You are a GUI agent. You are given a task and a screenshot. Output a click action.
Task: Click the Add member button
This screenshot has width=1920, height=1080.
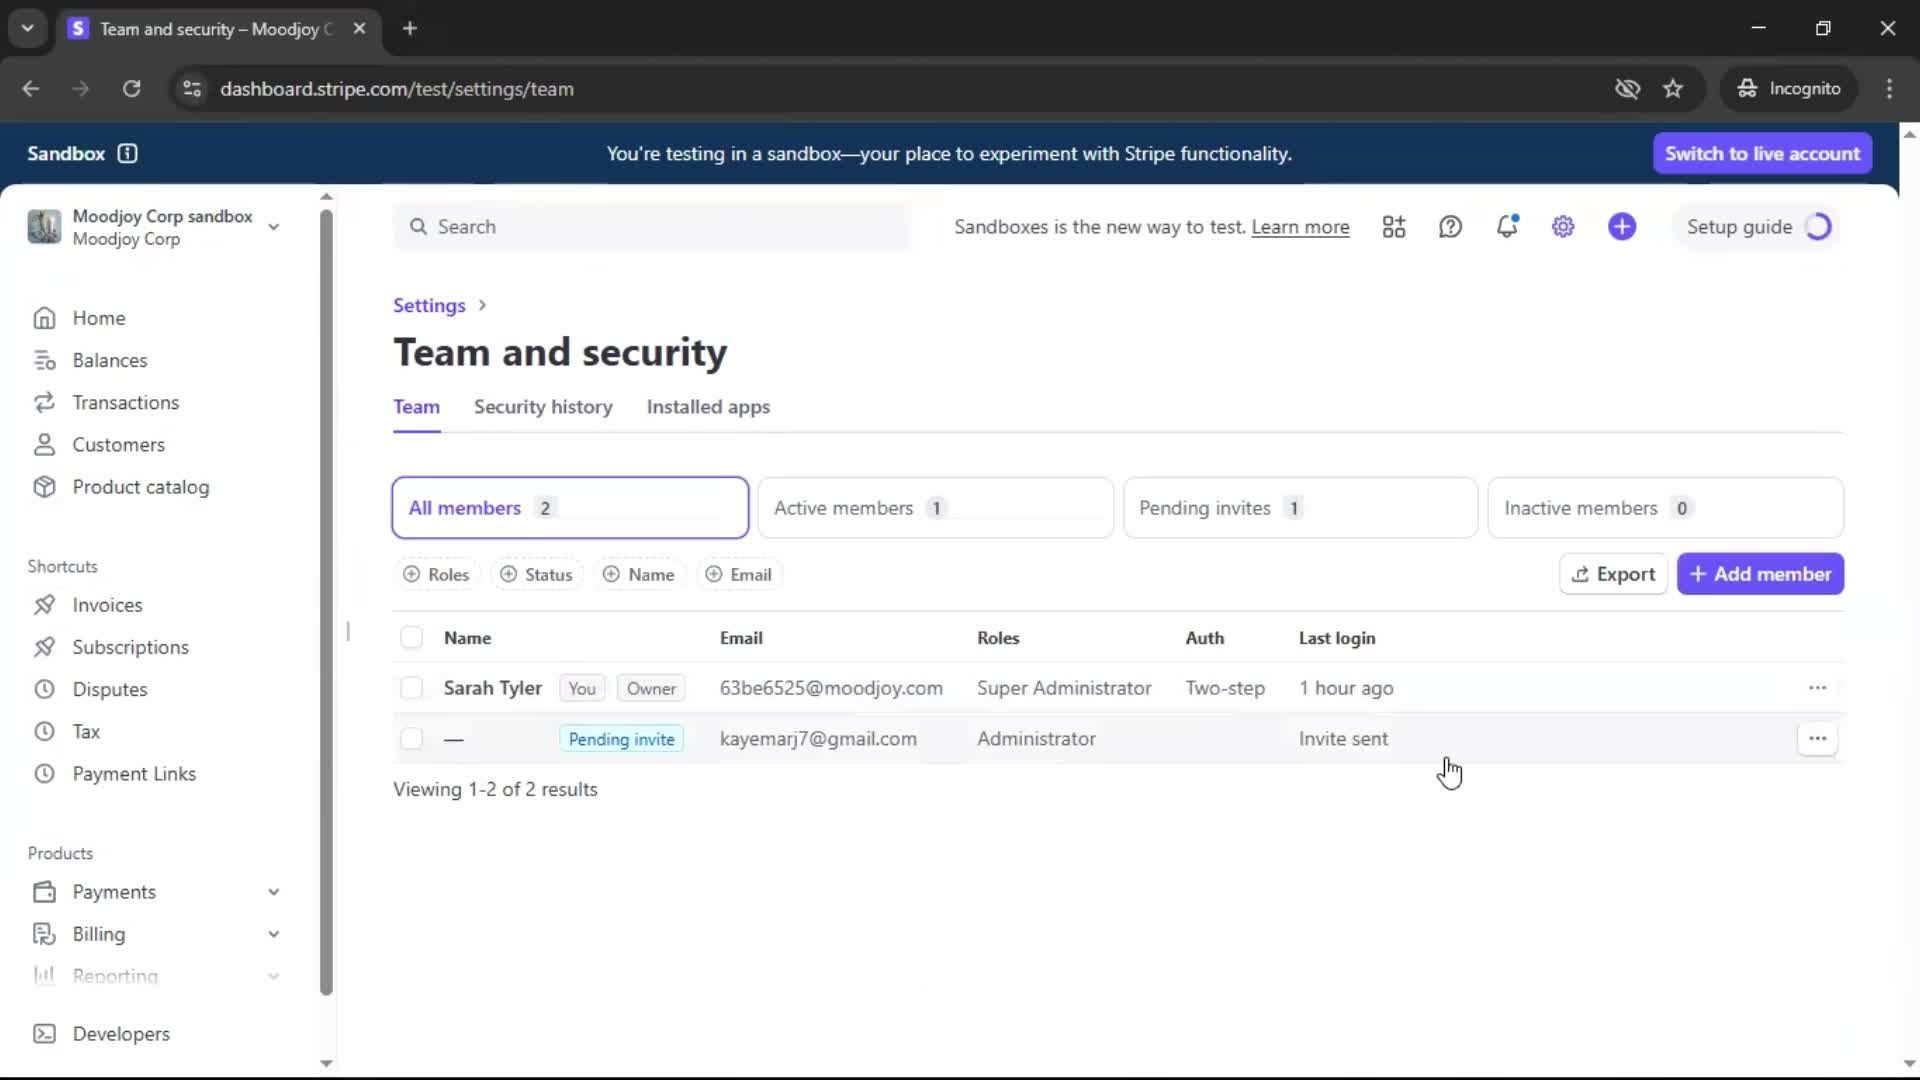pos(1760,574)
